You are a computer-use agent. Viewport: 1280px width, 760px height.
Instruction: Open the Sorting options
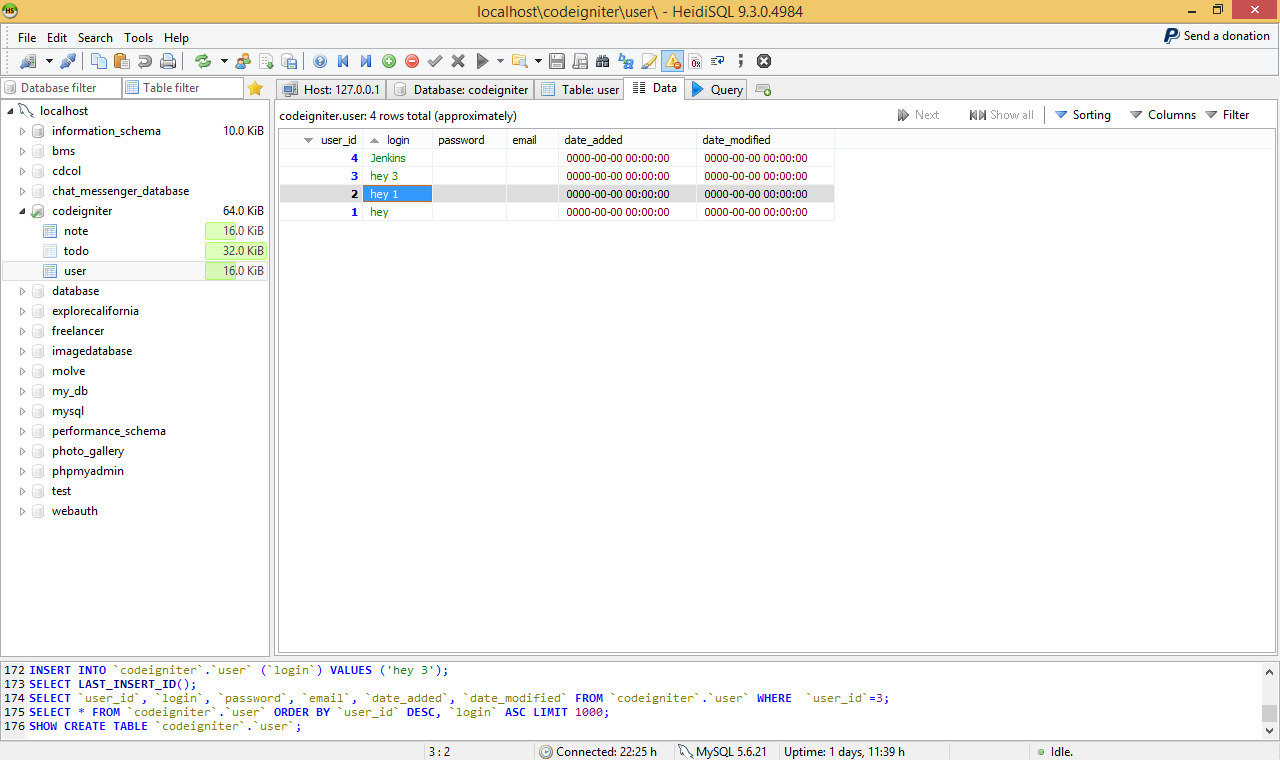click(1082, 115)
